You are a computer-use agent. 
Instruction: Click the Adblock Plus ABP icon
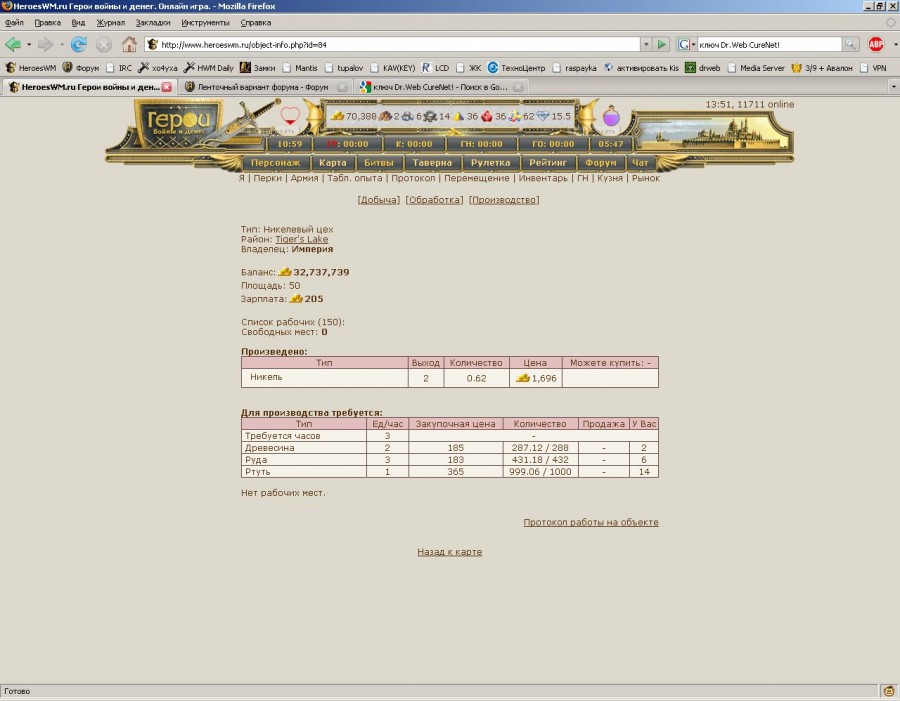[x=876, y=44]
